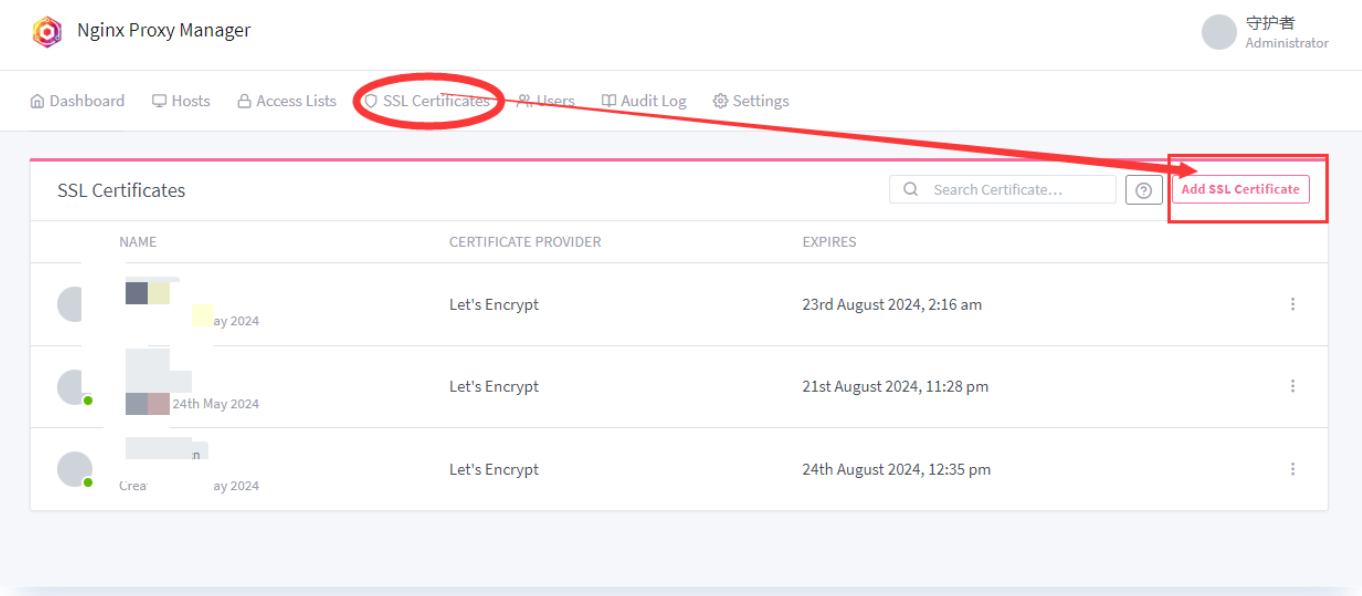The image size is (1362, 596).
Task: Open actions menu for 21st August certificate
Action: [1292, 386]
